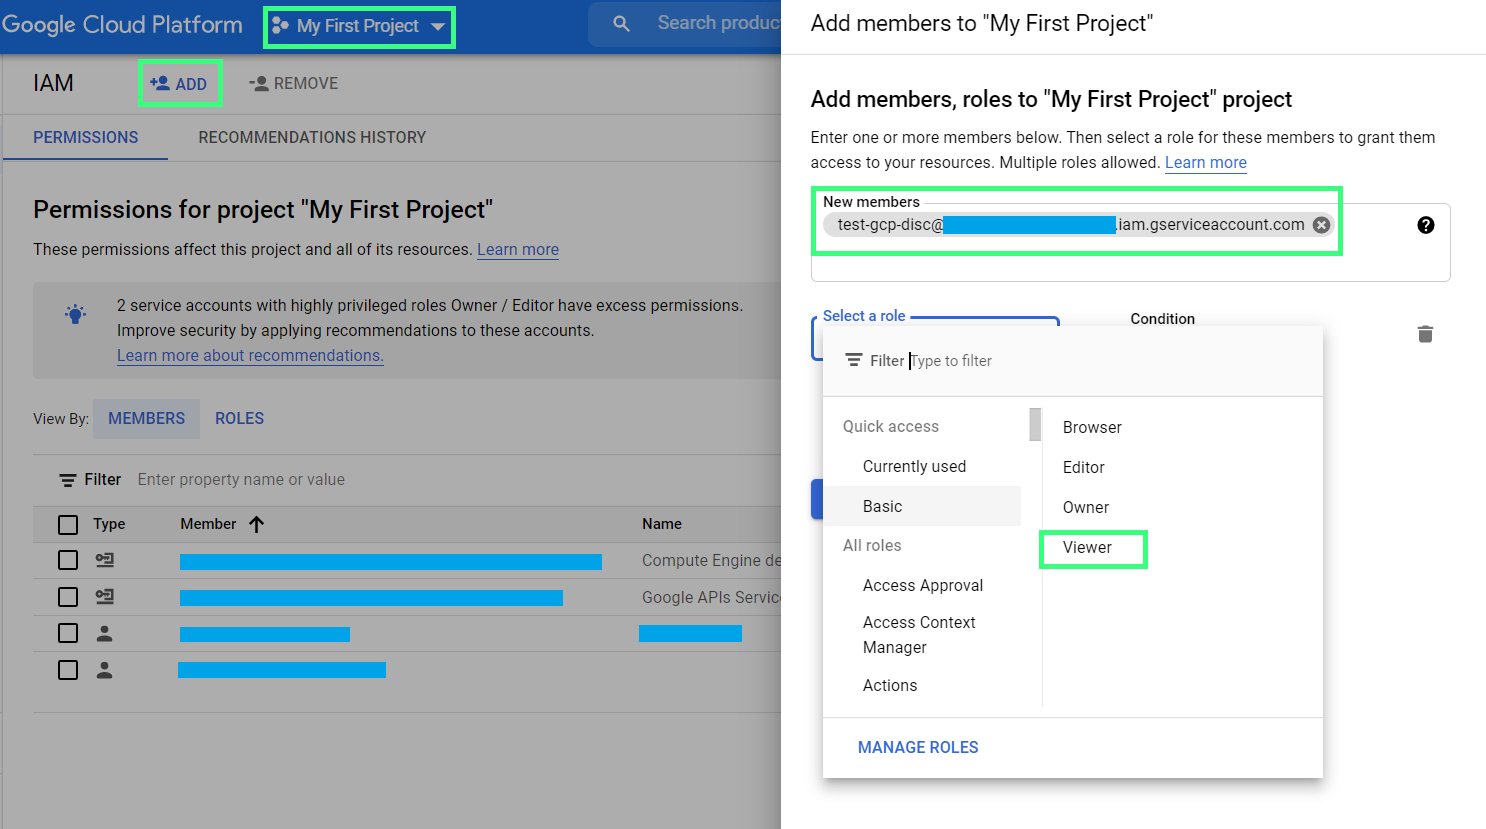Check the last member row checkbox
The width and height of the screenshot is (1486, 829).
coord(68,670)
